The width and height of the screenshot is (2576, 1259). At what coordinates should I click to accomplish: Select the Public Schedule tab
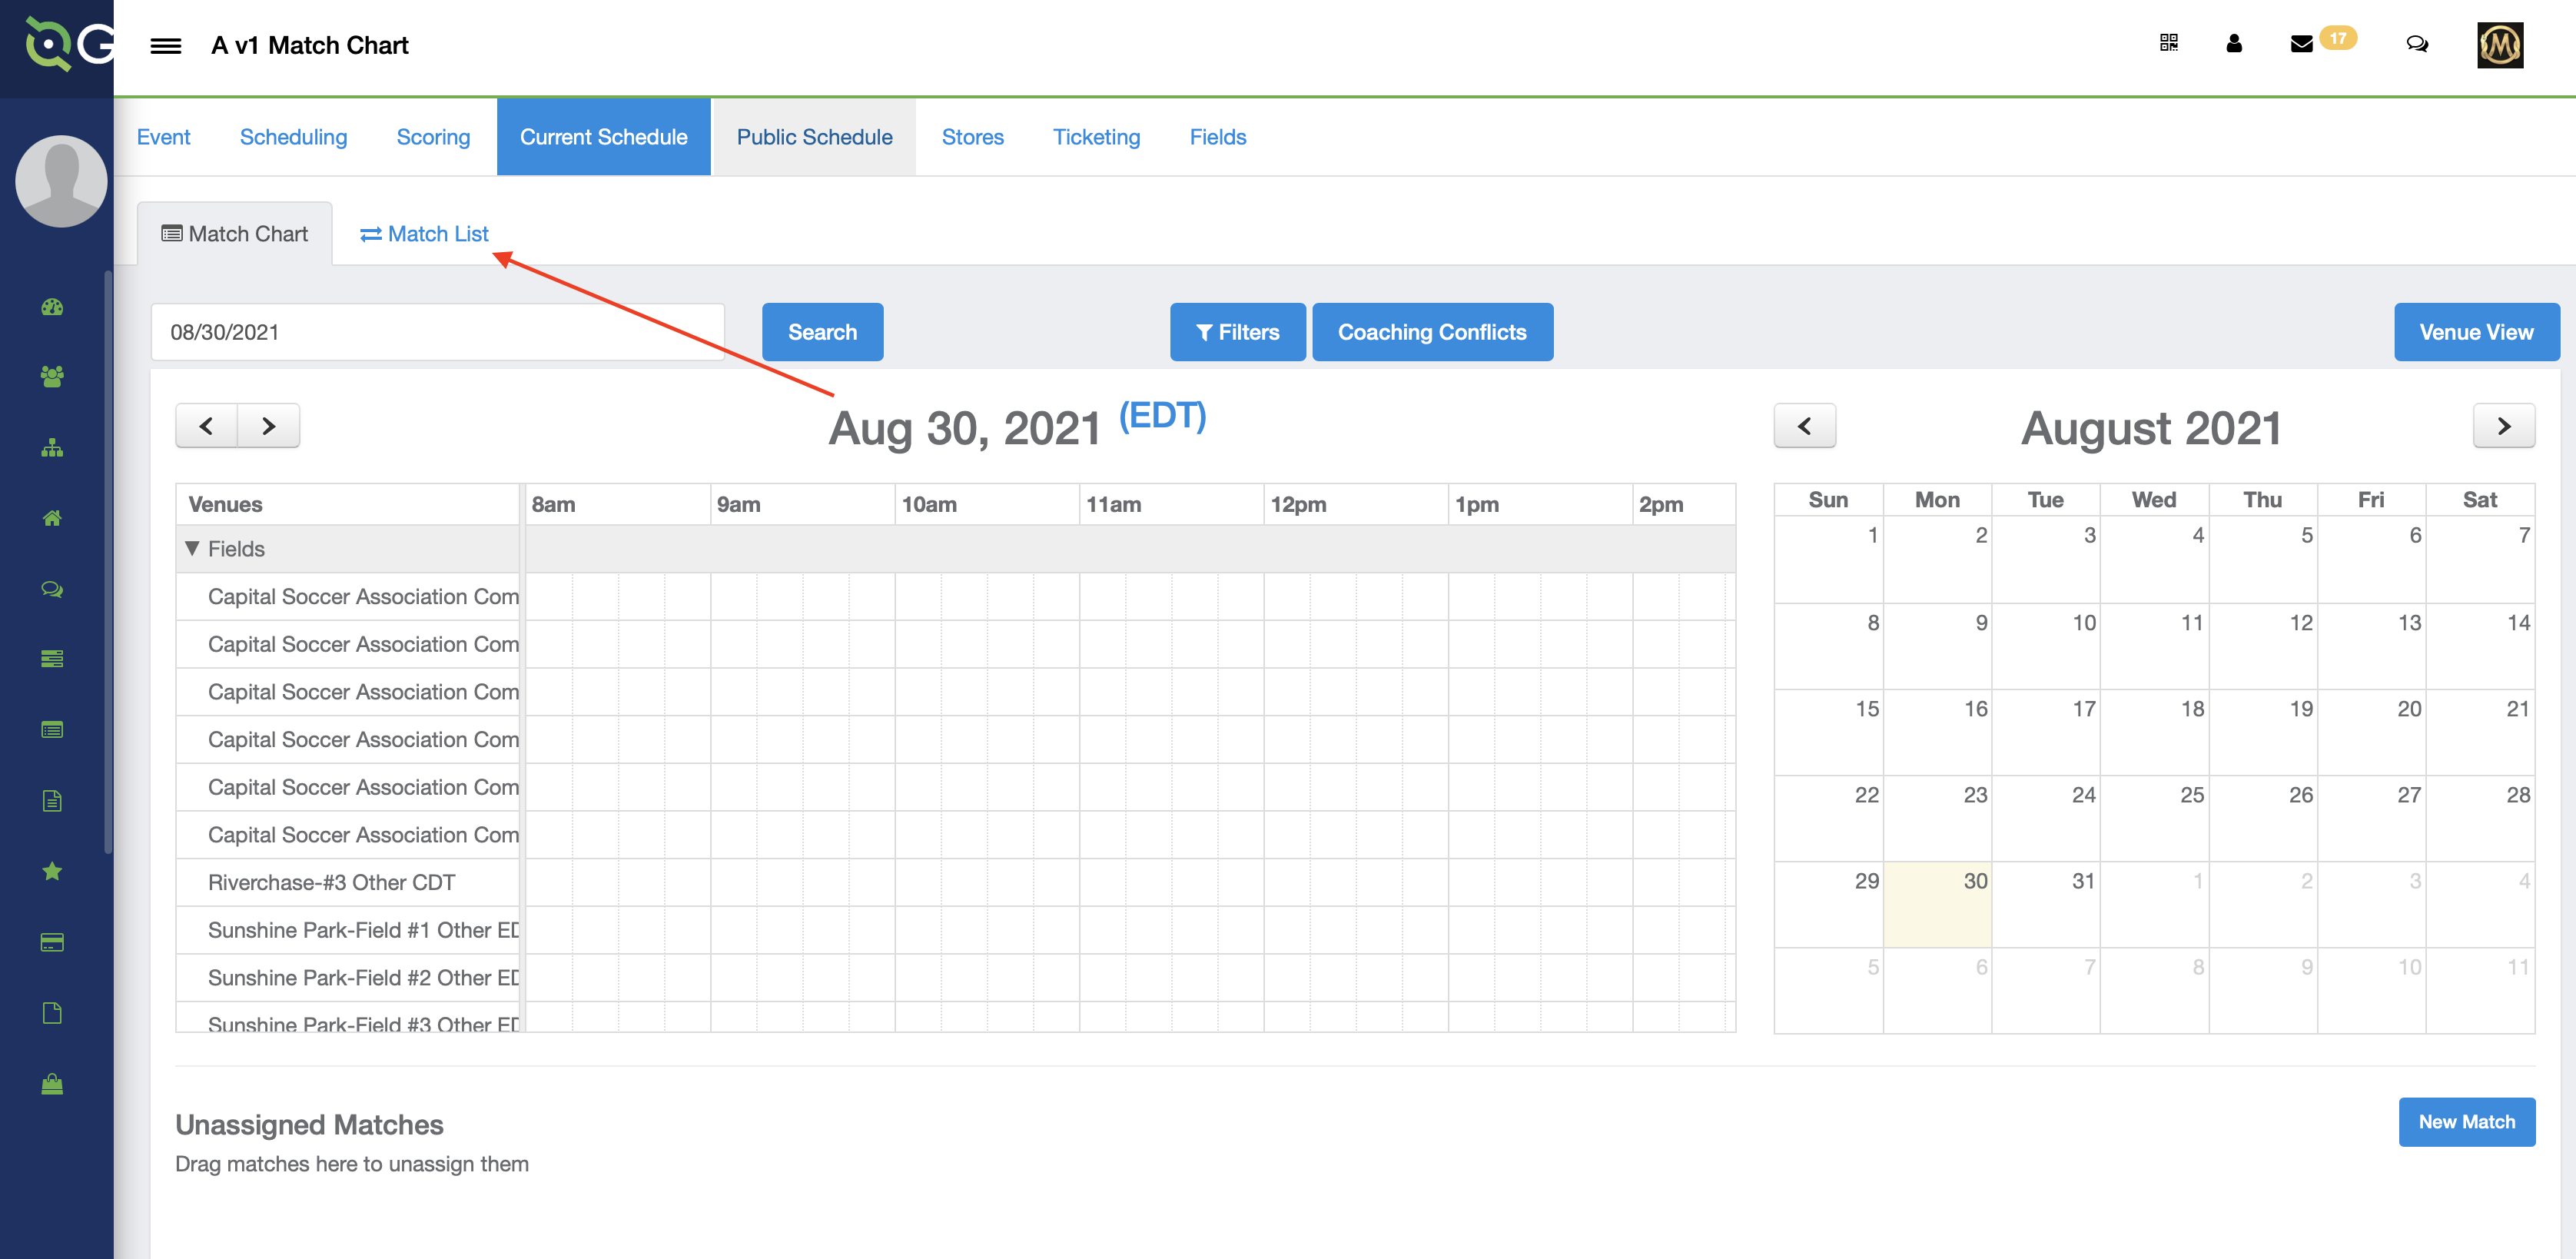pos(813,136)
